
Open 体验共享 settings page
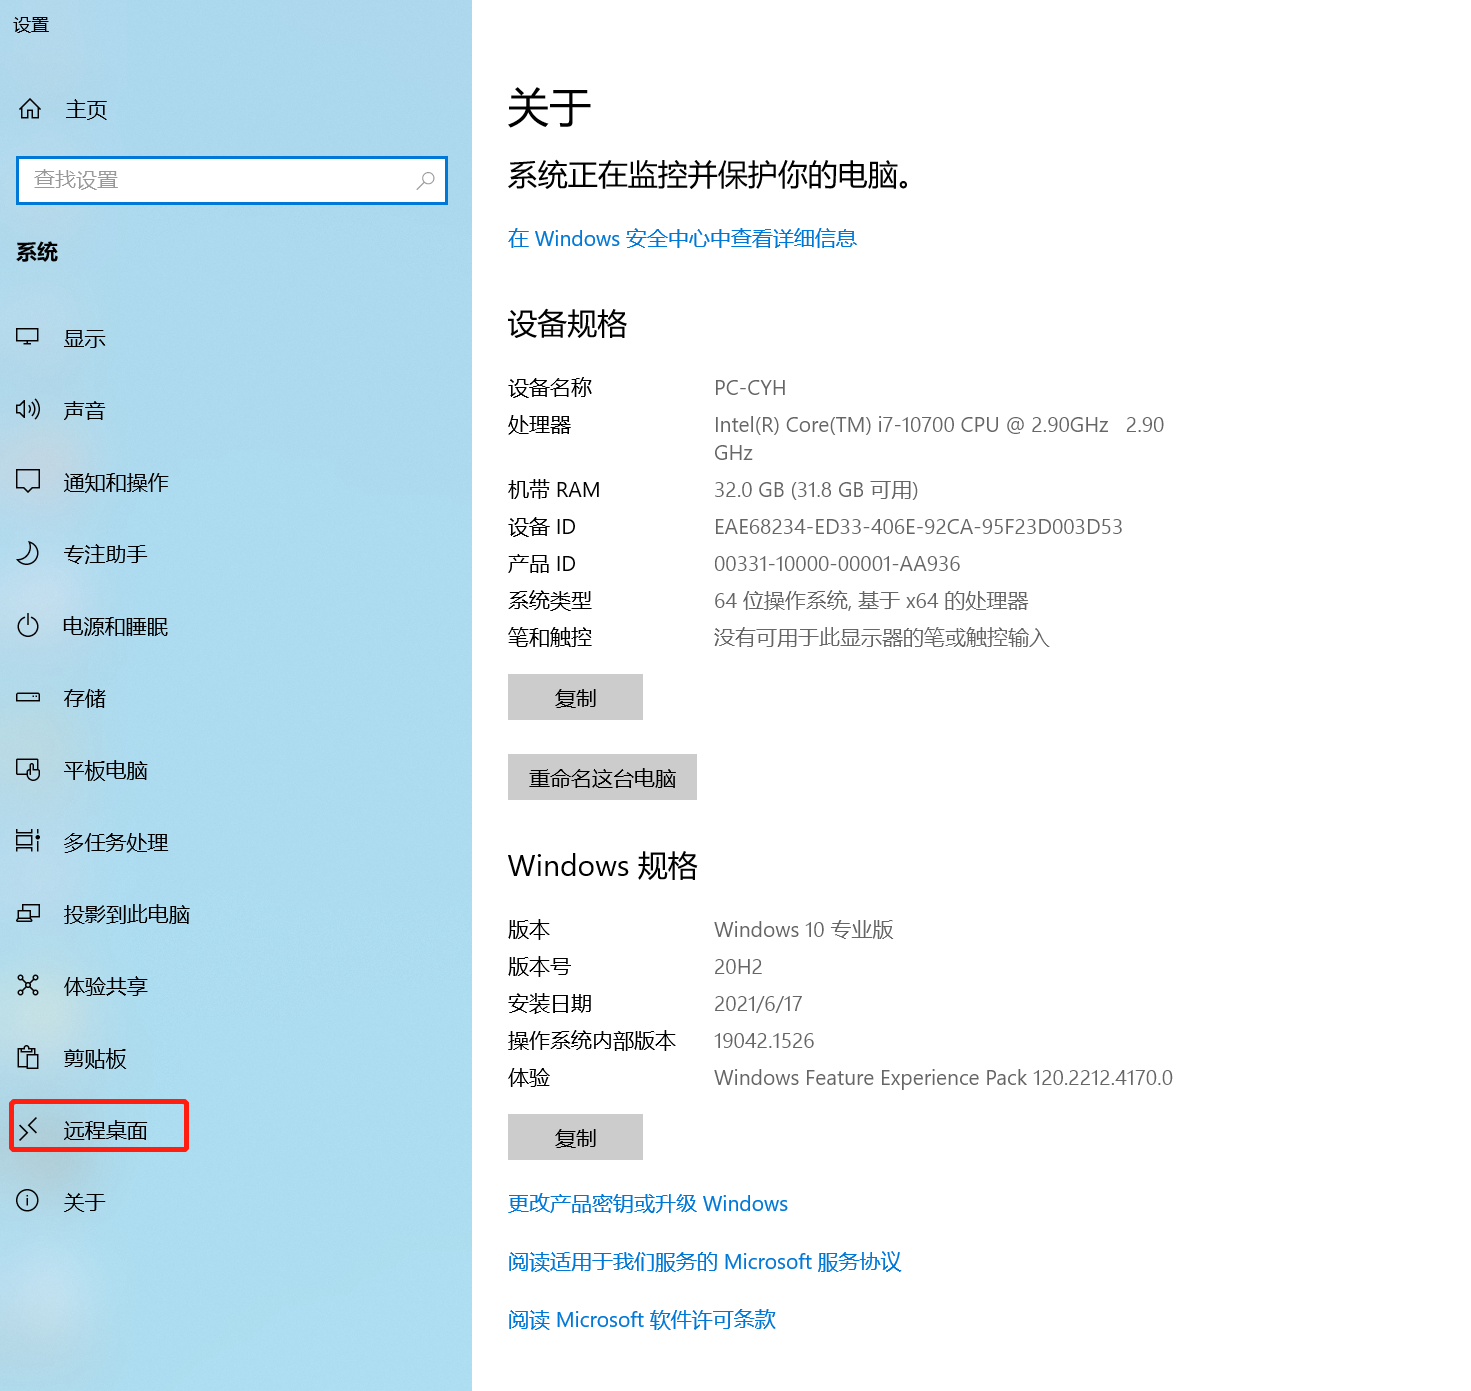click(x=105, y=987)
